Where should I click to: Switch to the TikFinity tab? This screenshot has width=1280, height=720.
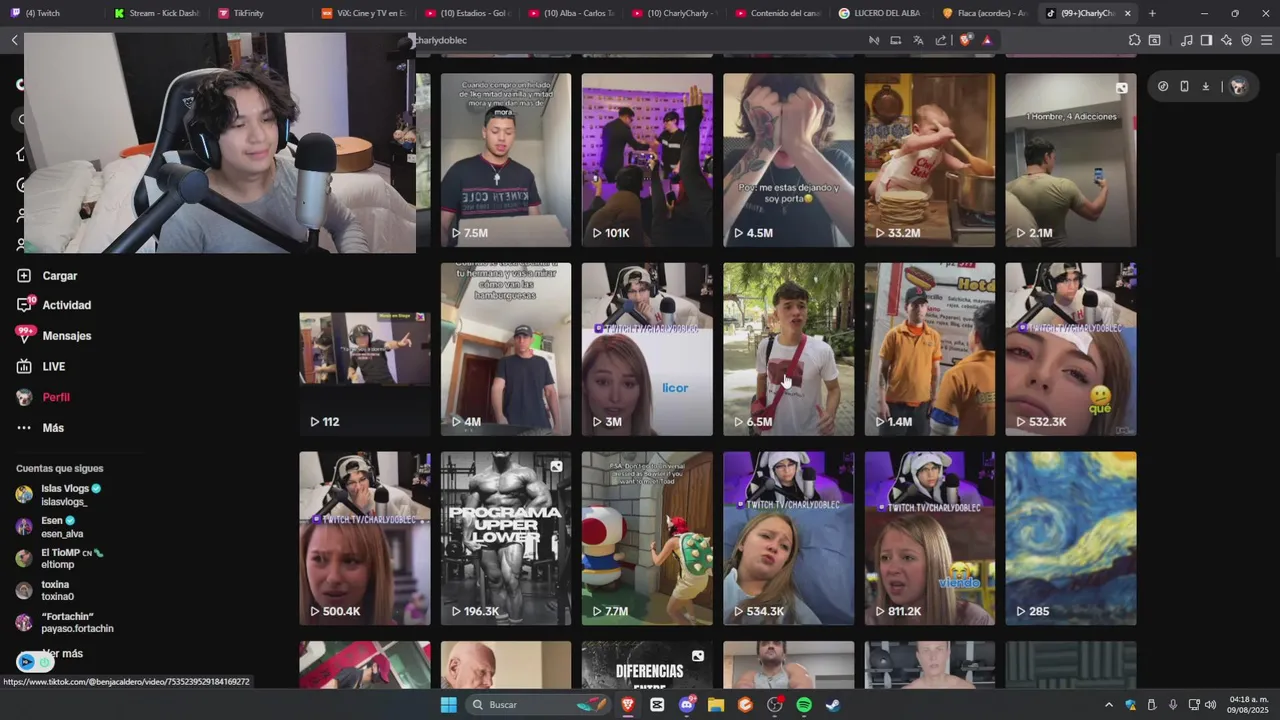(260, 13)
